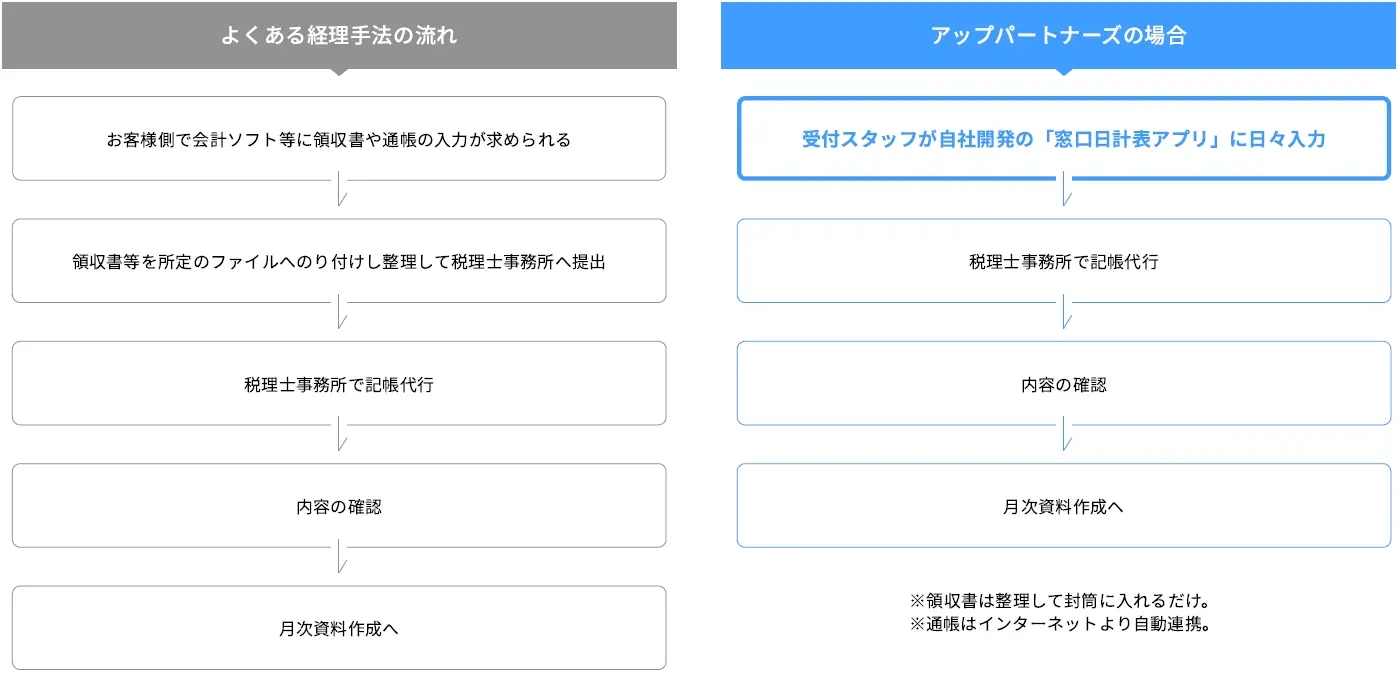Image resolution: width=1398 pixels, height=678 pixels.
Task: Click the アップパートナーズの場合 blue header
Action: (1059, 36)
